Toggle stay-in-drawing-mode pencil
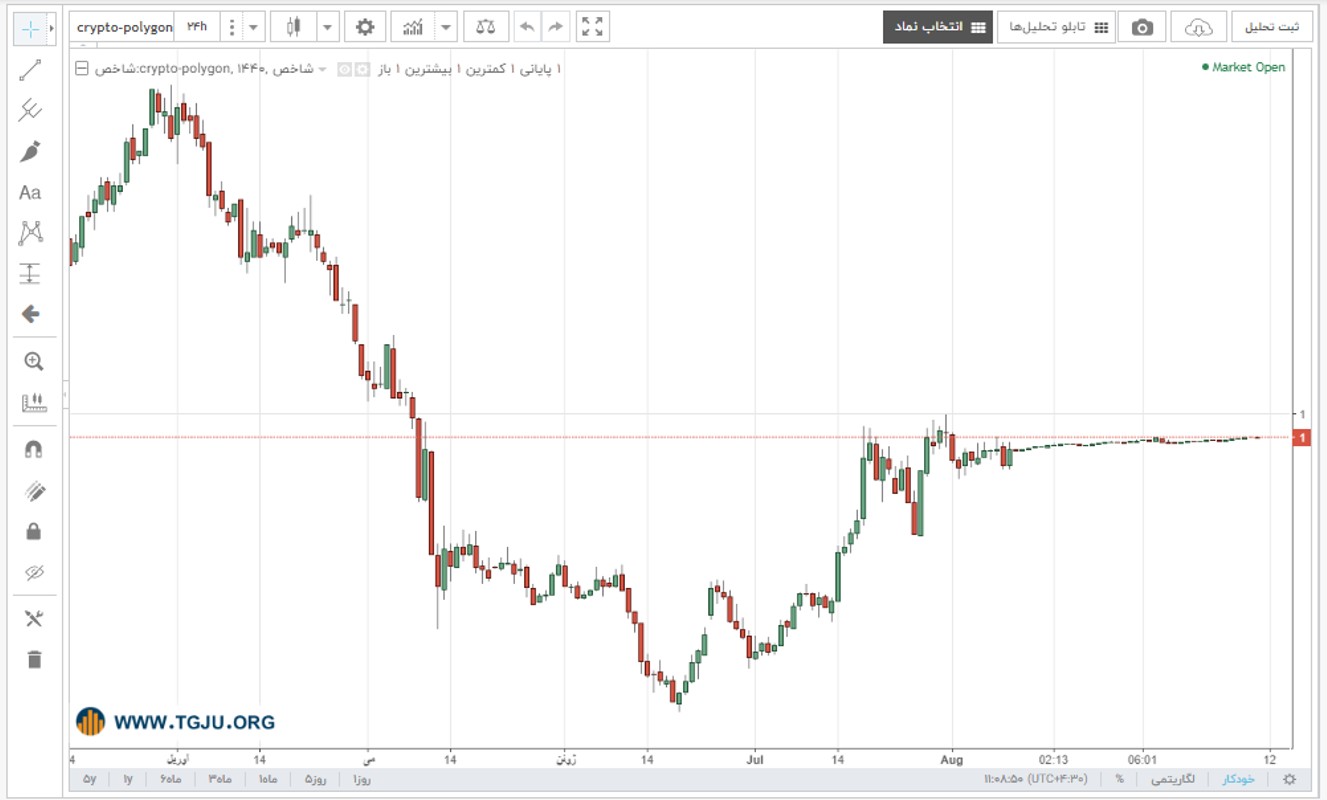Screen dimensions: 1327x800 tap(34, 491)
